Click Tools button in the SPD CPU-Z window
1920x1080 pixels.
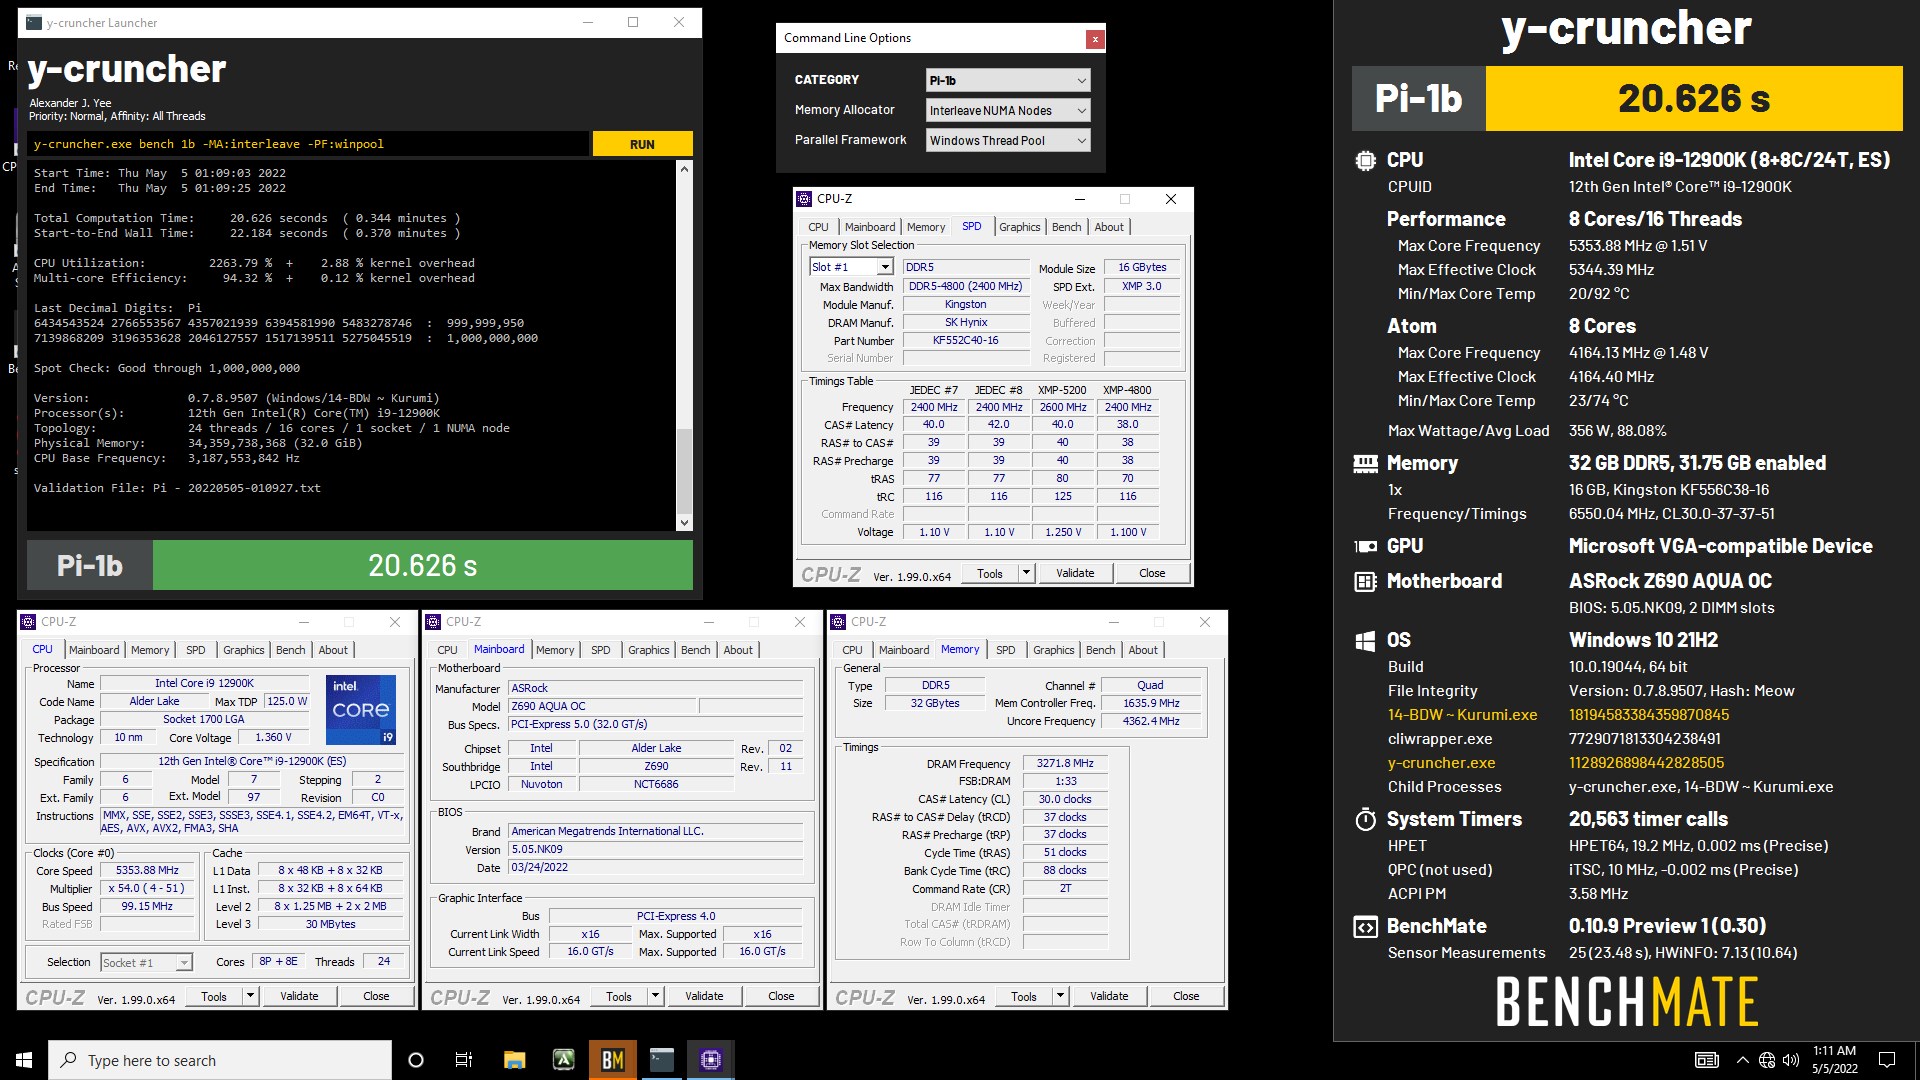coord(990,573)
